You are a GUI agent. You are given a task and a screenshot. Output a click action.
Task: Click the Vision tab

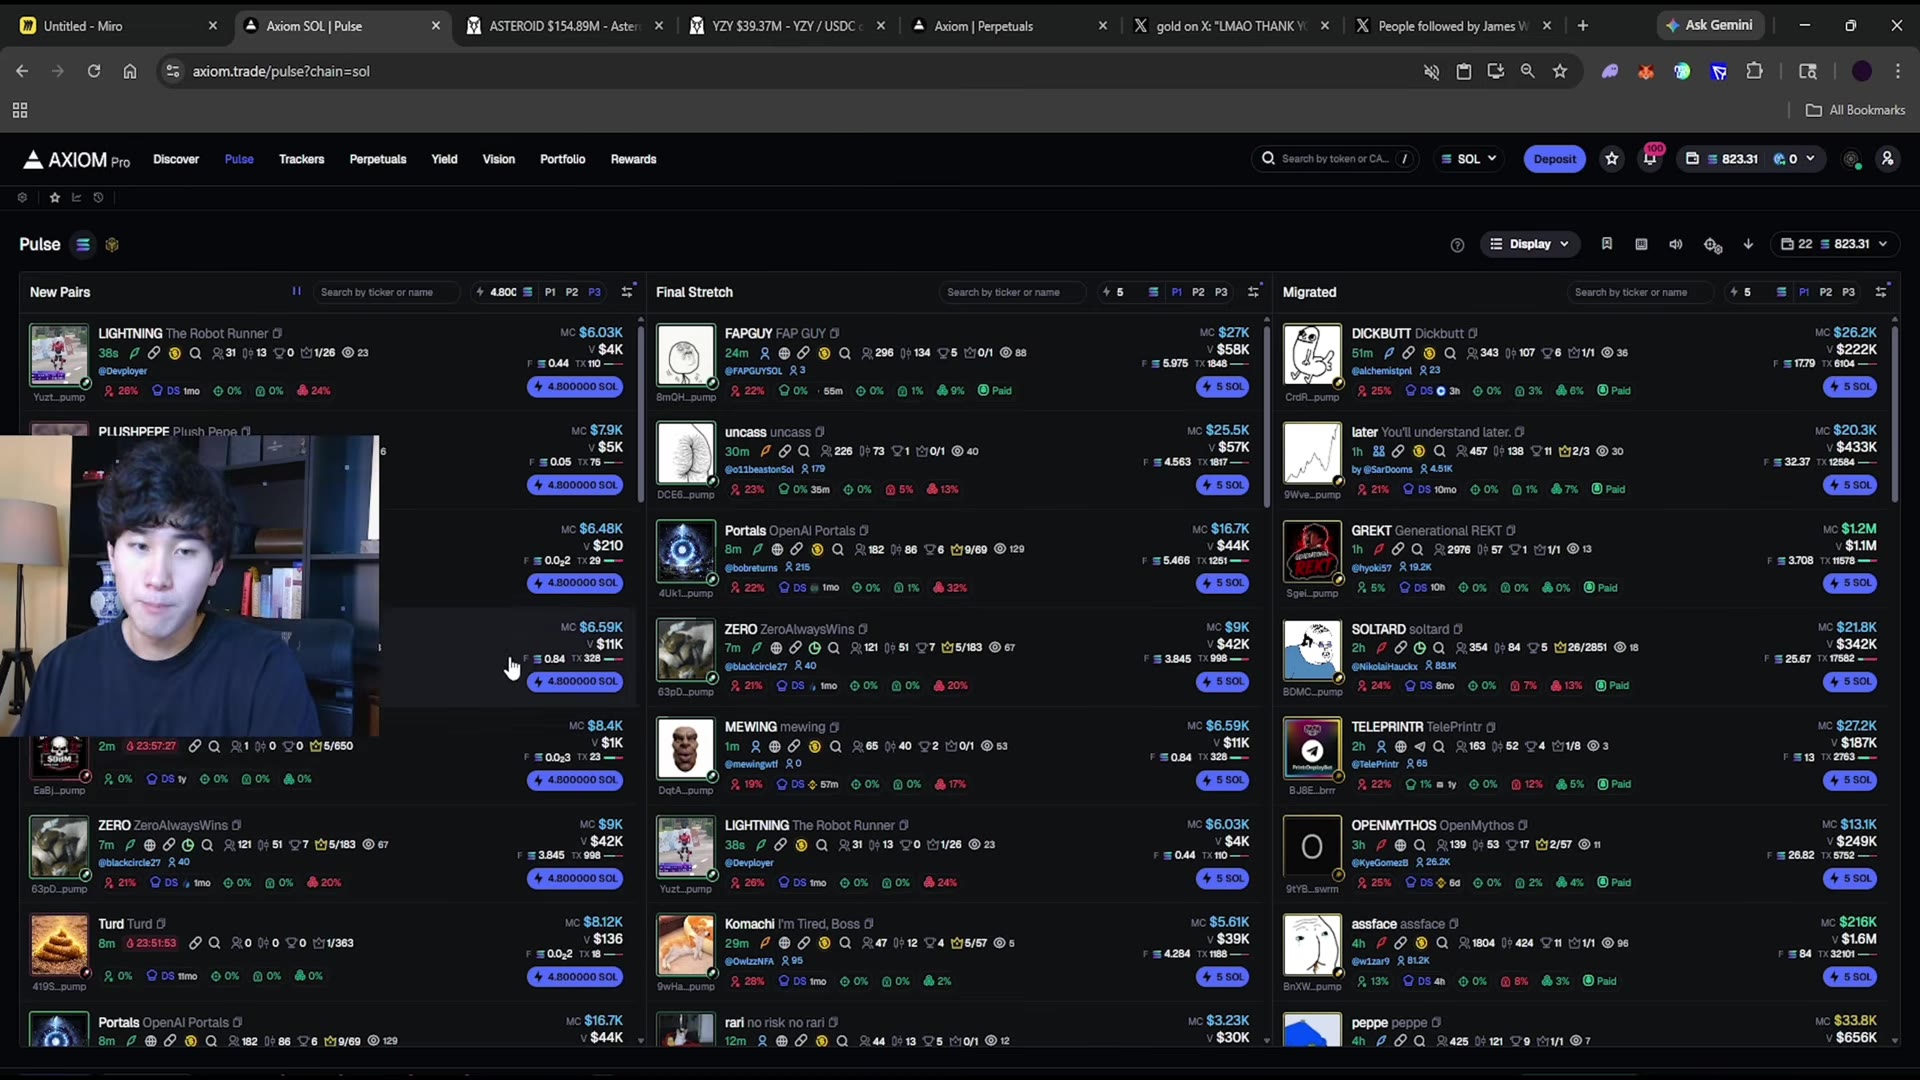[x=498, y=159]
